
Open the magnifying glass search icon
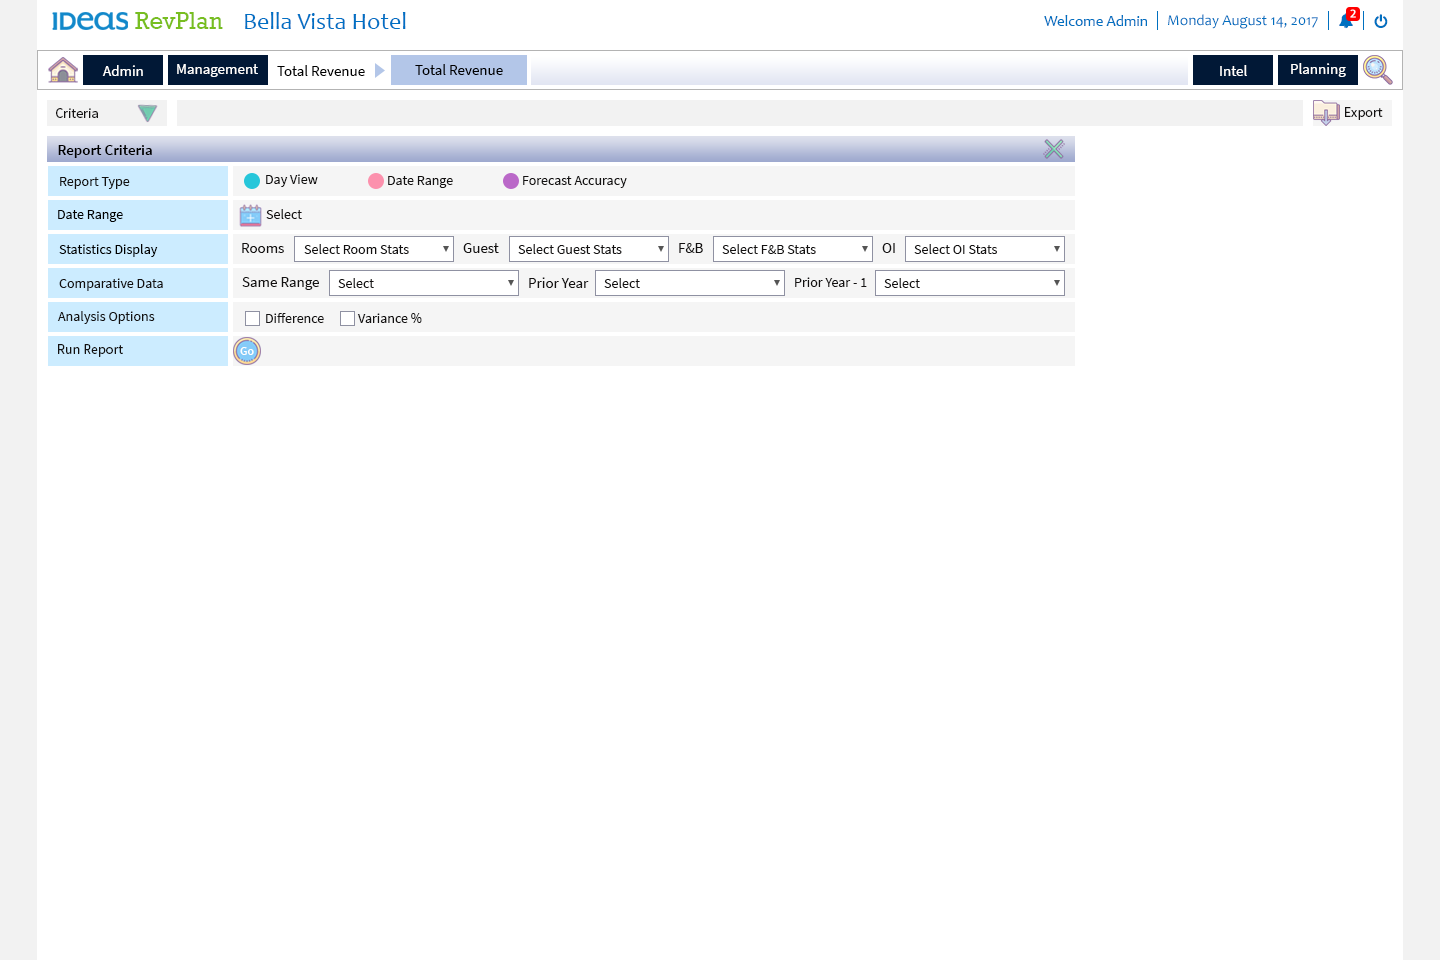tap(1377, 70)
